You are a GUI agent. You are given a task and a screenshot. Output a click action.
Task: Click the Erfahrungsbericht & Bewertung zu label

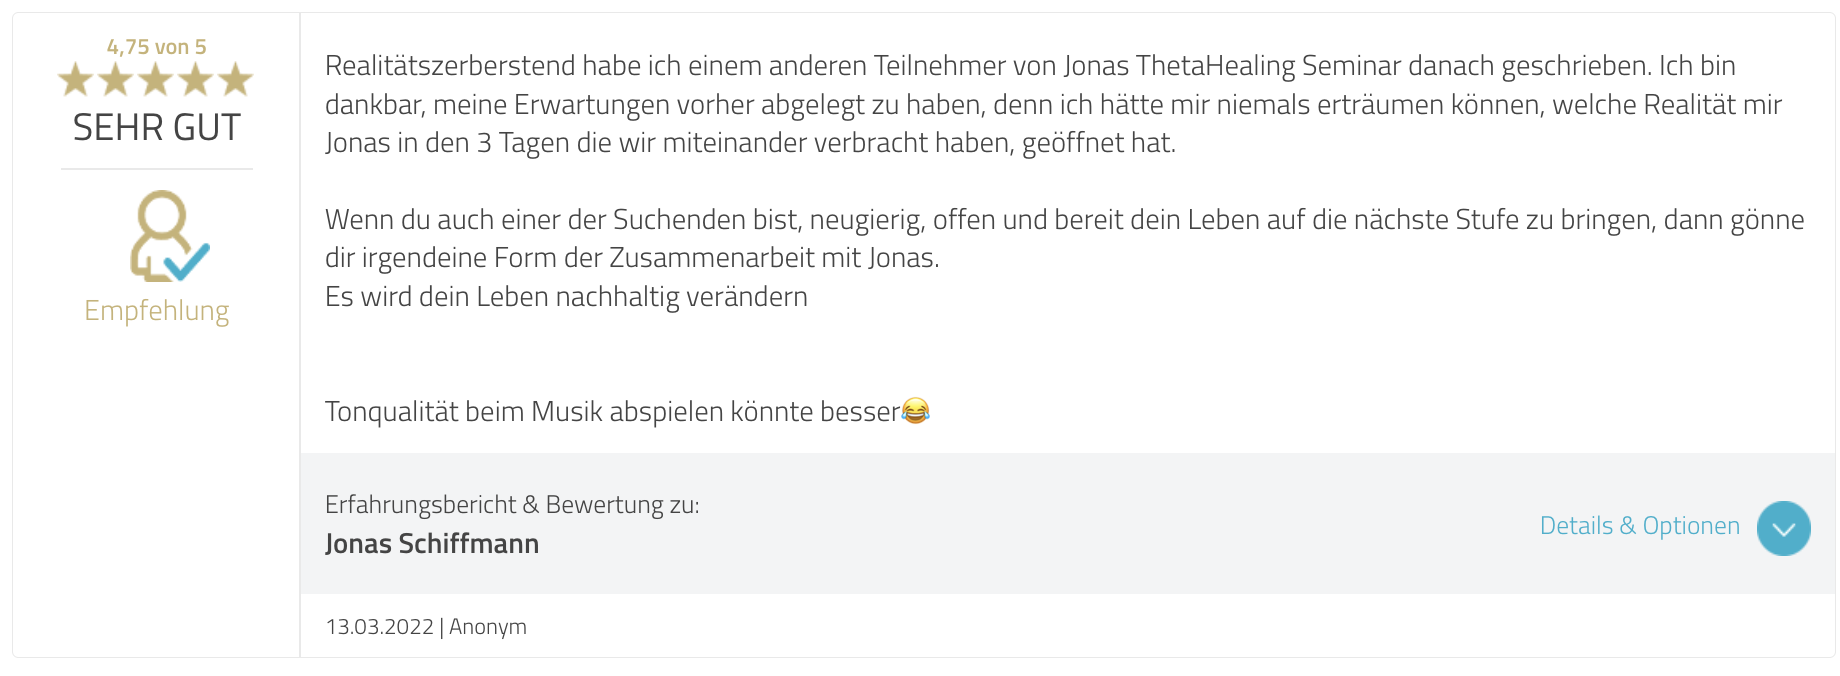tap(512, 505)
